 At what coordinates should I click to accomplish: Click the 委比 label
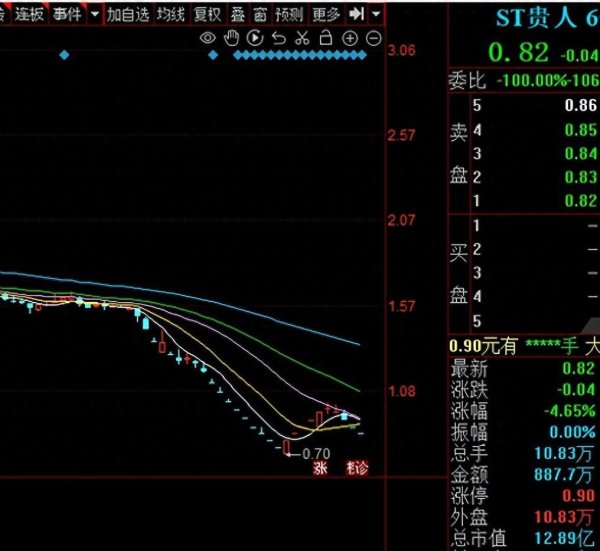pyautogui.click(x=467, y=80)
